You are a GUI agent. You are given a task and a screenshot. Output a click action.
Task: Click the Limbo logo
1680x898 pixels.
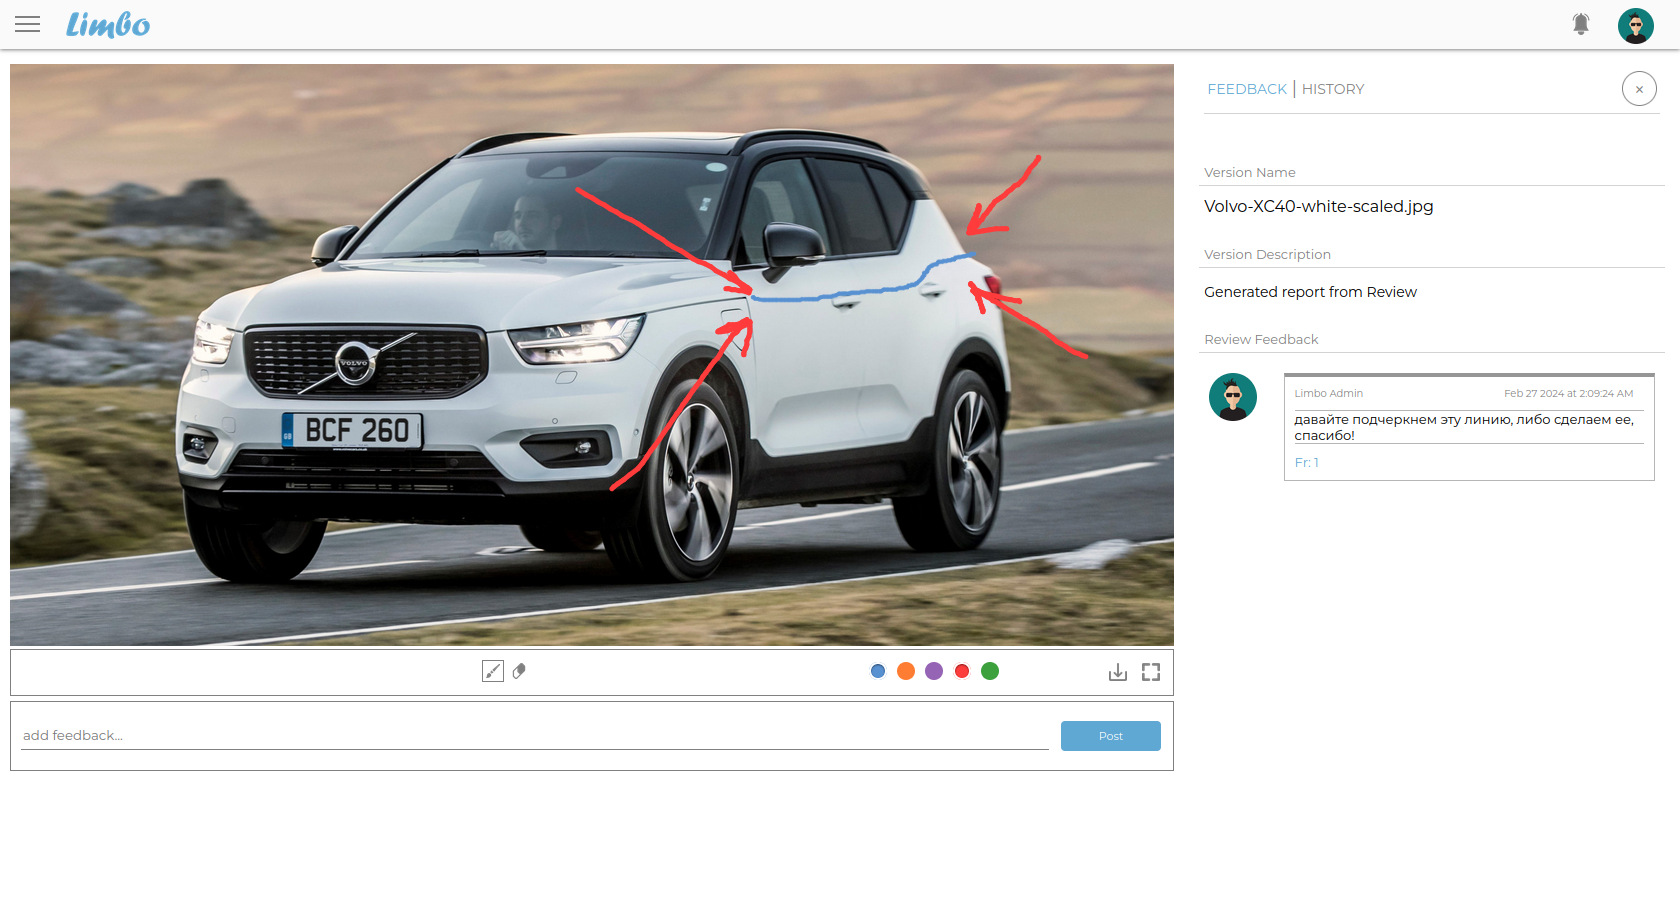coord(108,24)
